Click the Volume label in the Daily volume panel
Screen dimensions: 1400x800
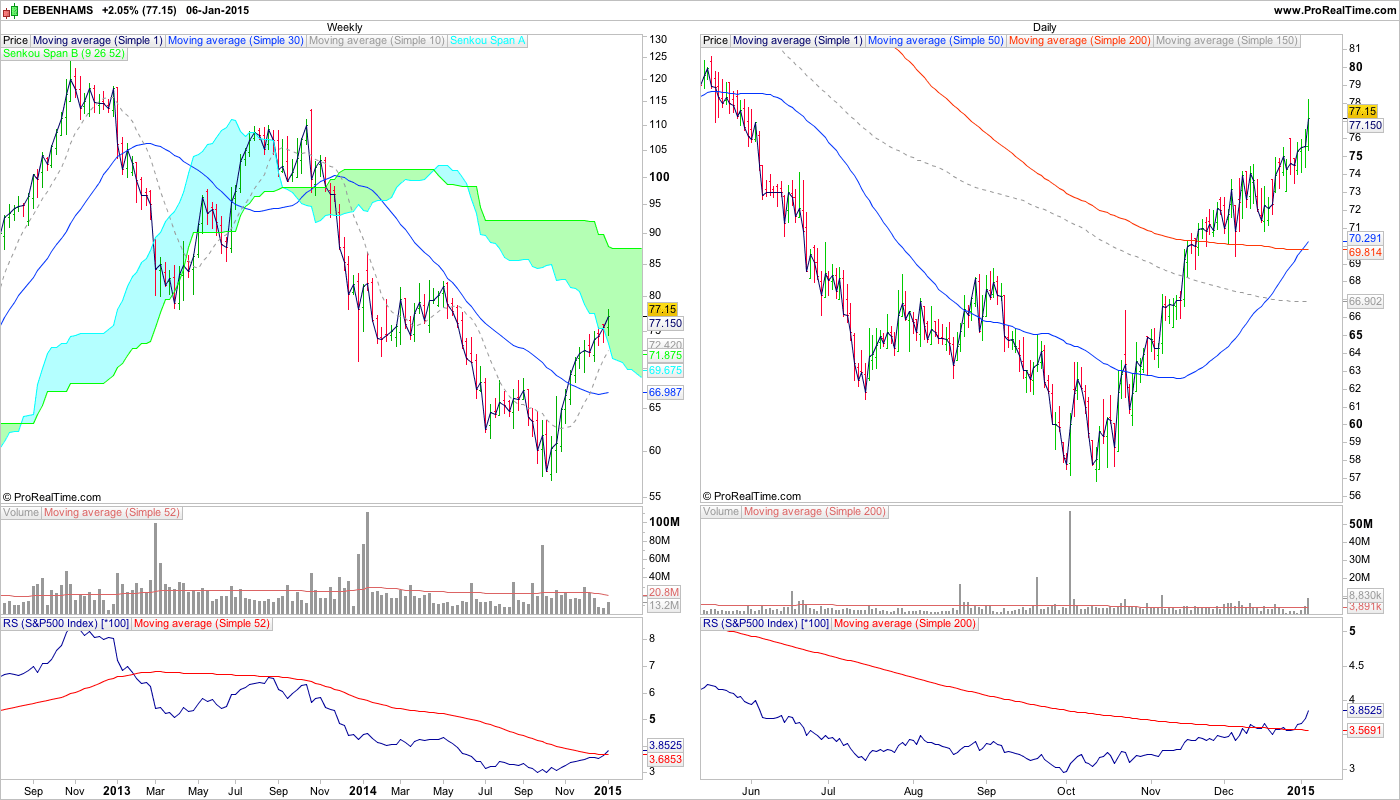pos(721,512)
